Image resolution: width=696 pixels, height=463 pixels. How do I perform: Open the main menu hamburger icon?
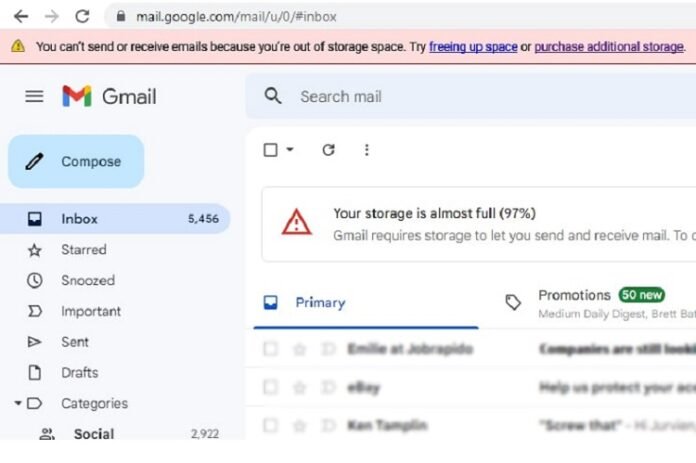34,96
